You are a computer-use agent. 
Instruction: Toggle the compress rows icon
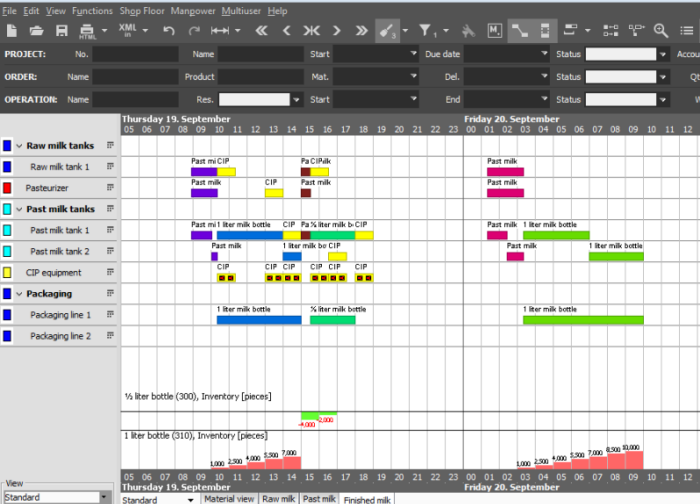(545, 31)
